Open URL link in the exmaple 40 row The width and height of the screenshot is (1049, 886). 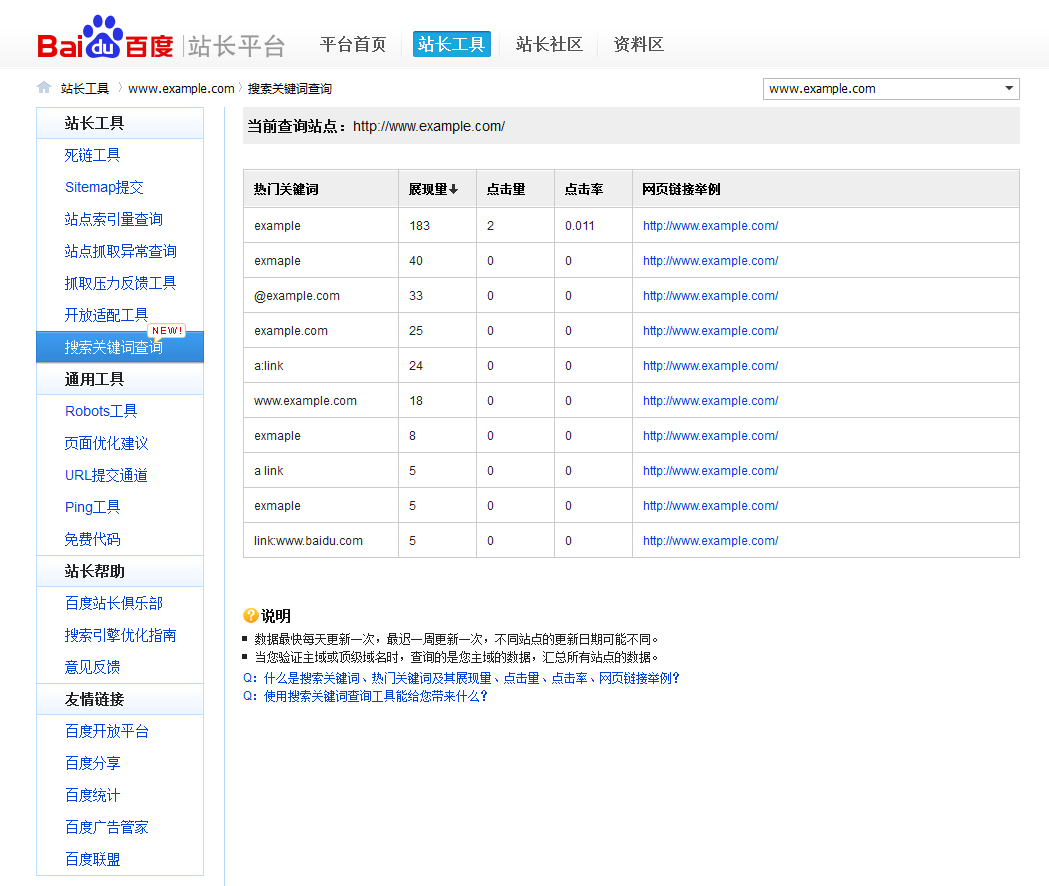(x=710, y=261)
